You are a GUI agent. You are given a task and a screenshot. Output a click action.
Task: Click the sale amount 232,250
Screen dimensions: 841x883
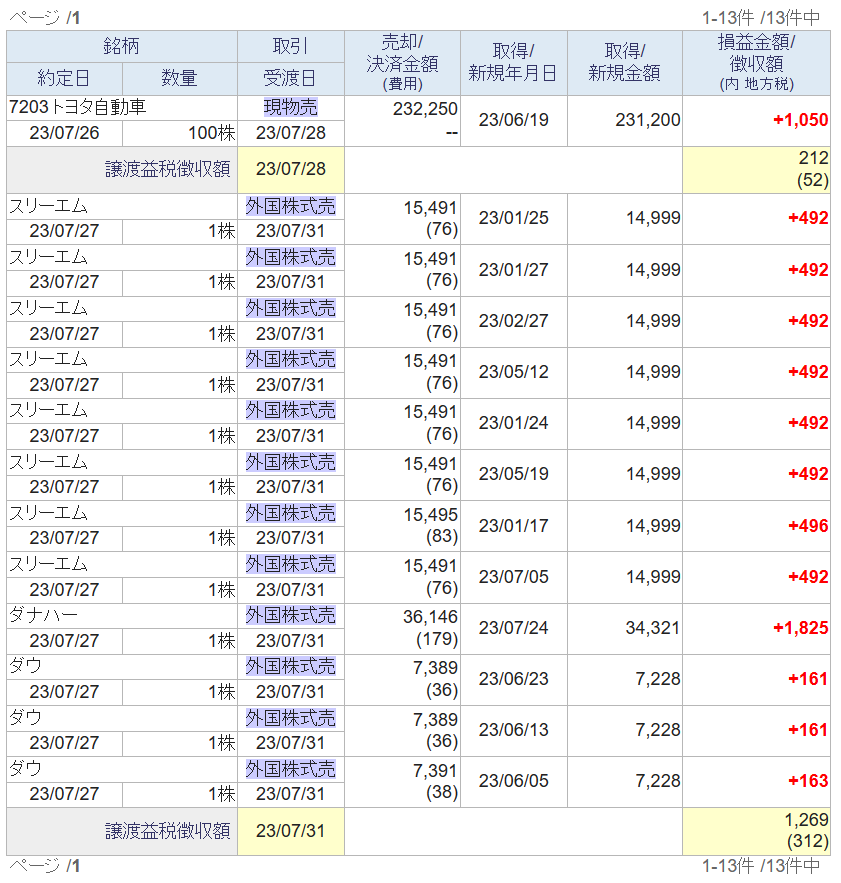pyautogui.click(x=425, y=109)
